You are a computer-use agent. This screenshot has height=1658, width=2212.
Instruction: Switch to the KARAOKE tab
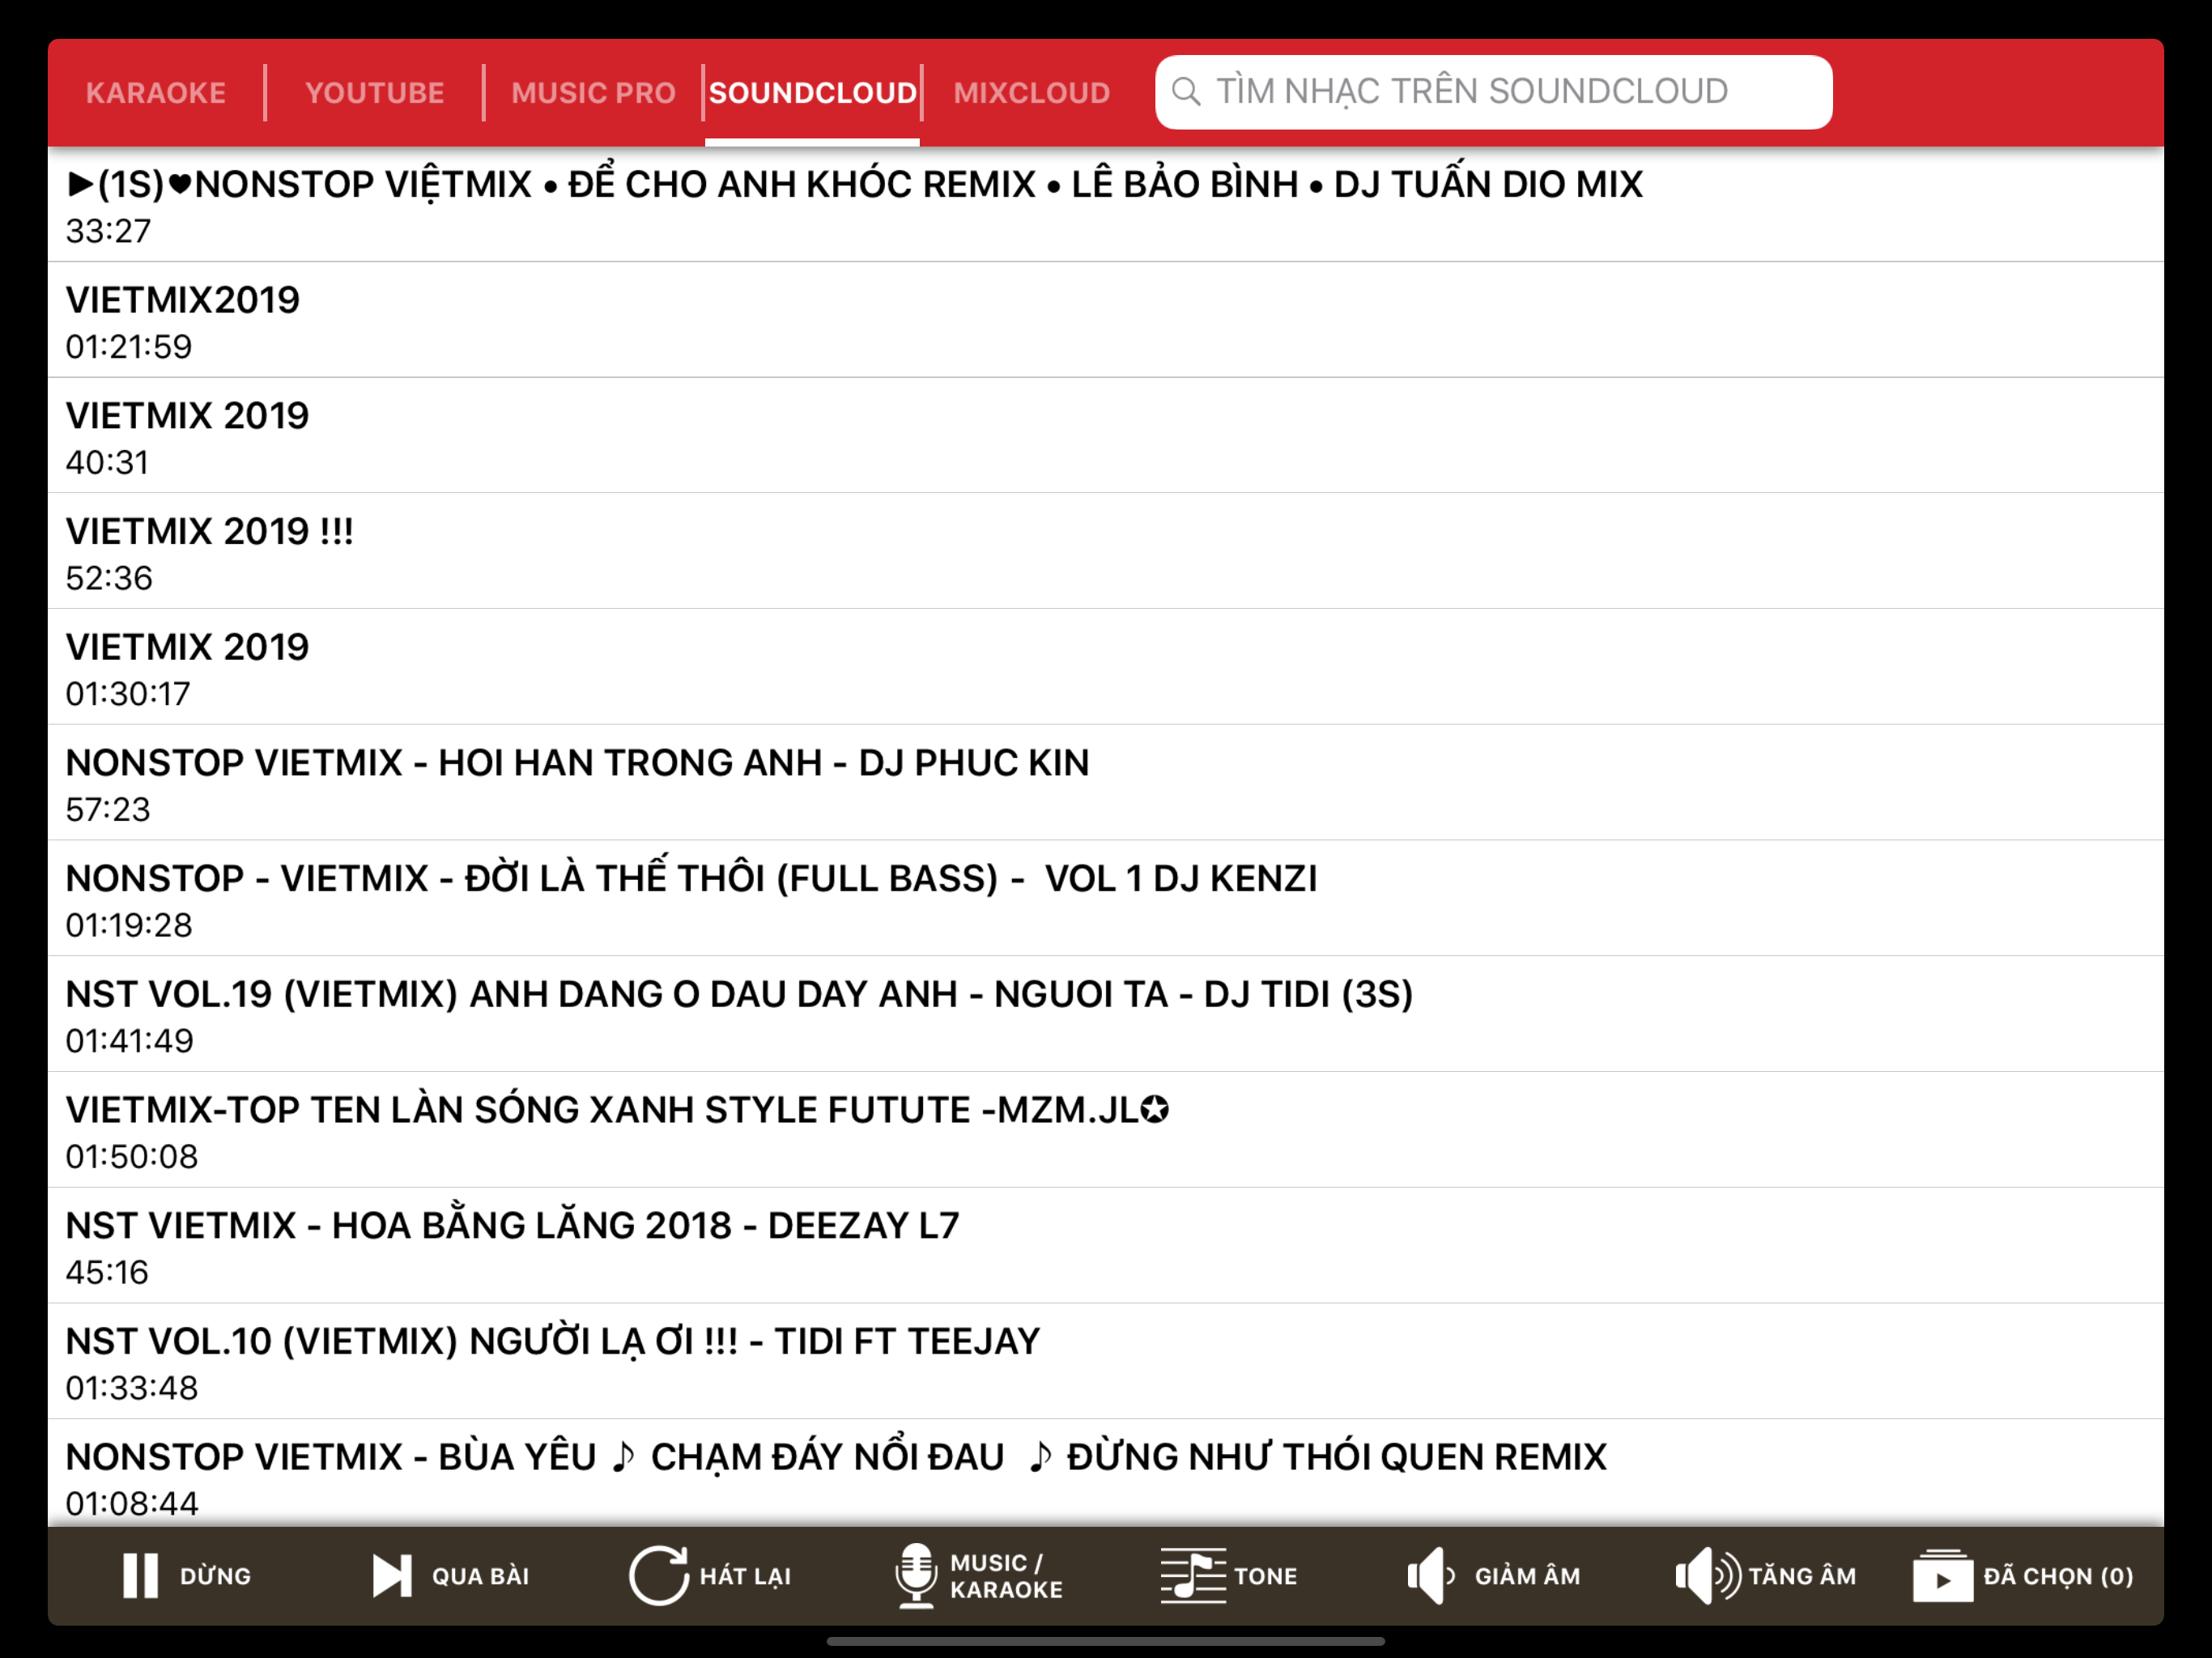pyautogui.click(x=156, y=93)
